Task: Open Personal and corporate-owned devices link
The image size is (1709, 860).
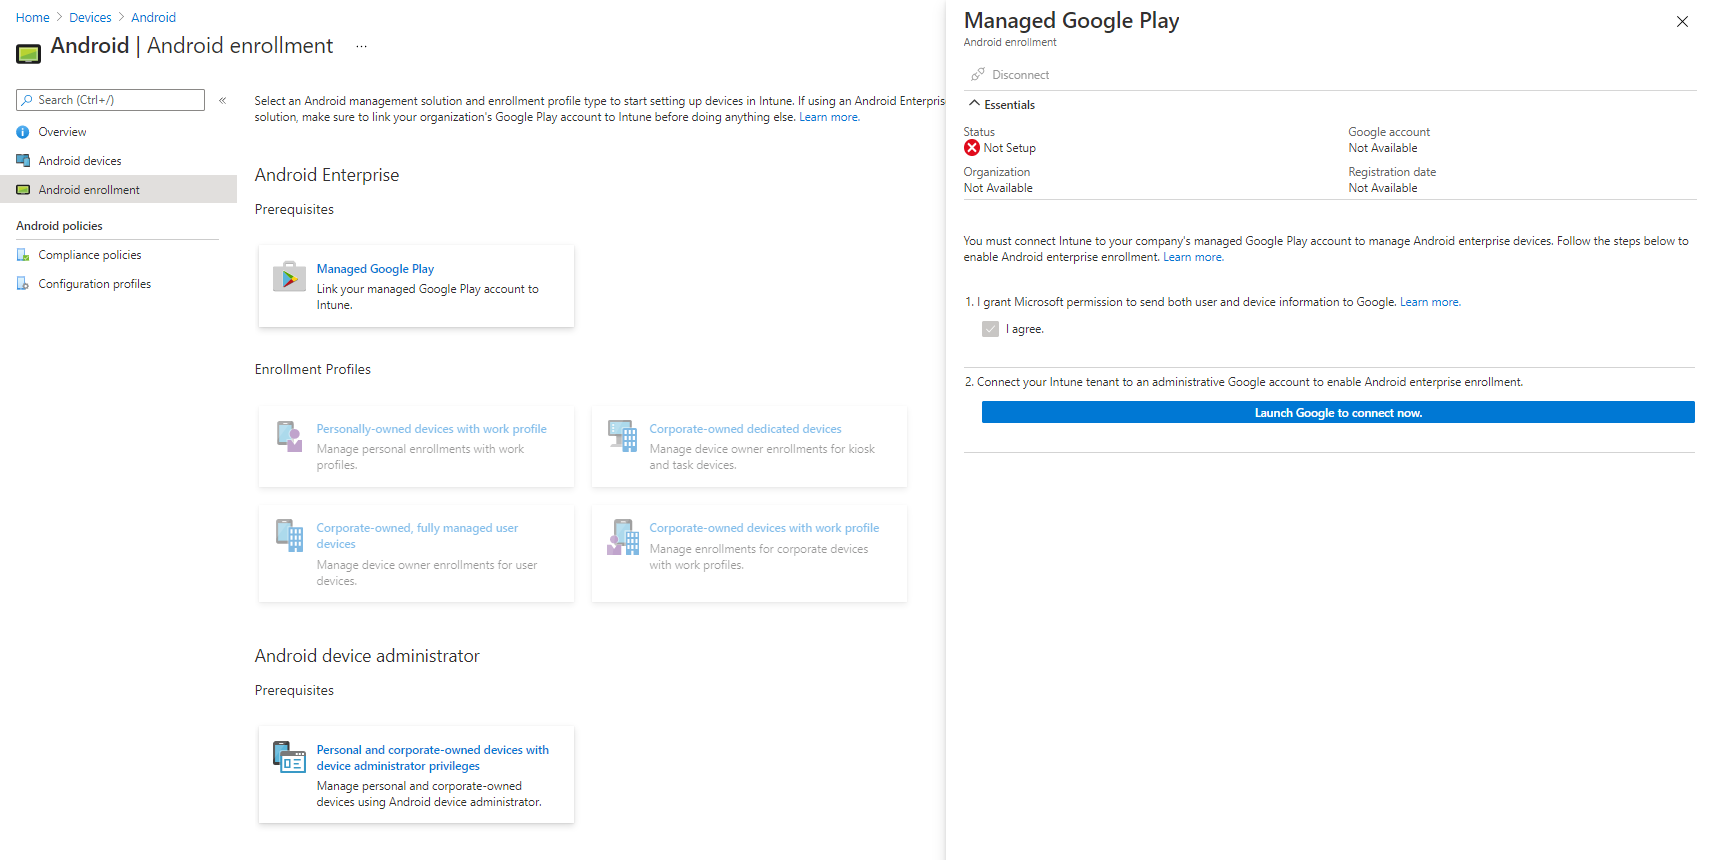Action: (432, 757)
